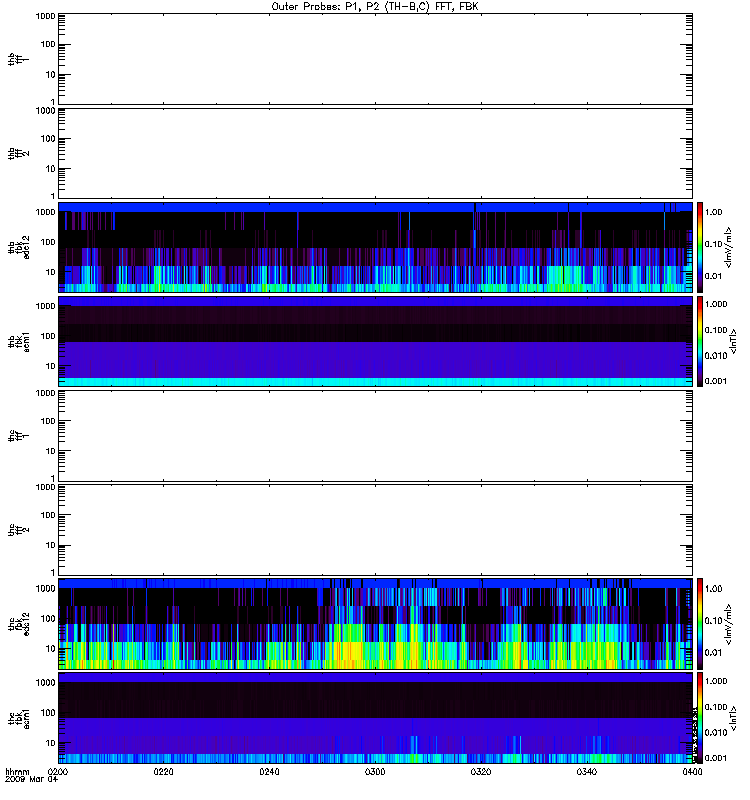Image resolution: width=750 pixels, height=800 pixels.
Task: Click the 'thc fff 2' y-axis title
Action: pos(18,530)
